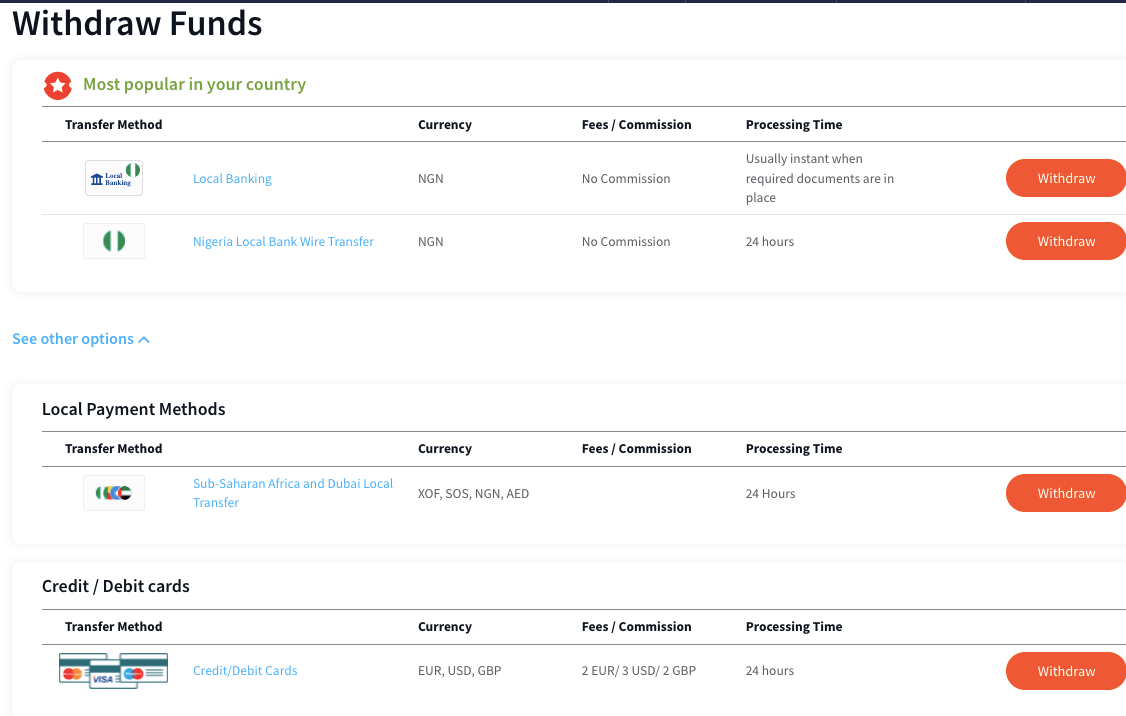Image resolution: width=1126 pixels, height=716 pixels.
Task: Click the Local Payment Methods heading
Action: (x=134, y=409)
